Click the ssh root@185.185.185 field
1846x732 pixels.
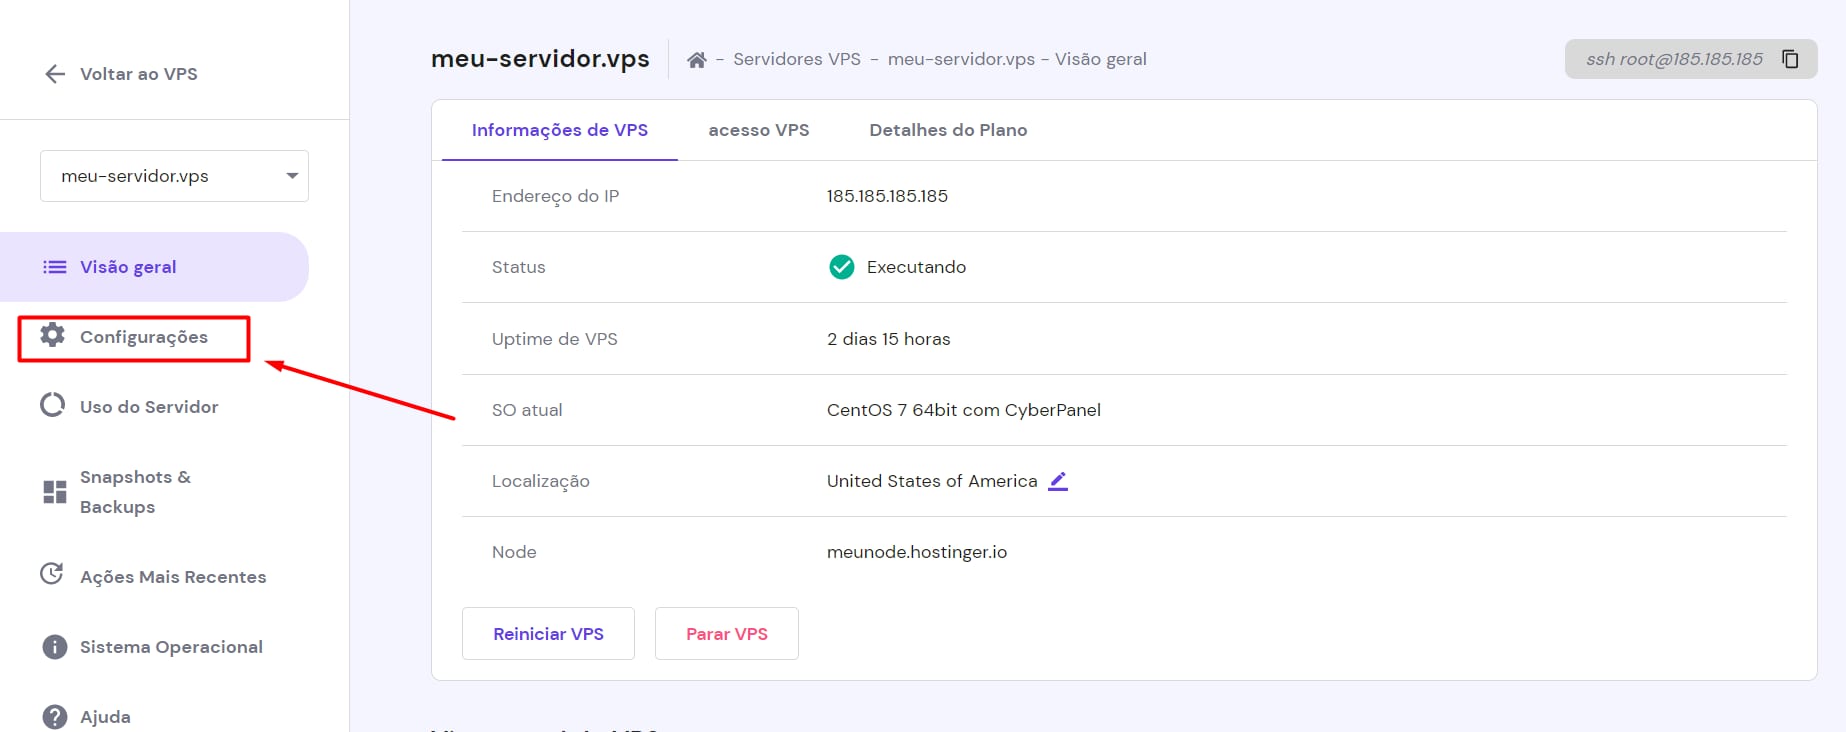[1673, 59]
